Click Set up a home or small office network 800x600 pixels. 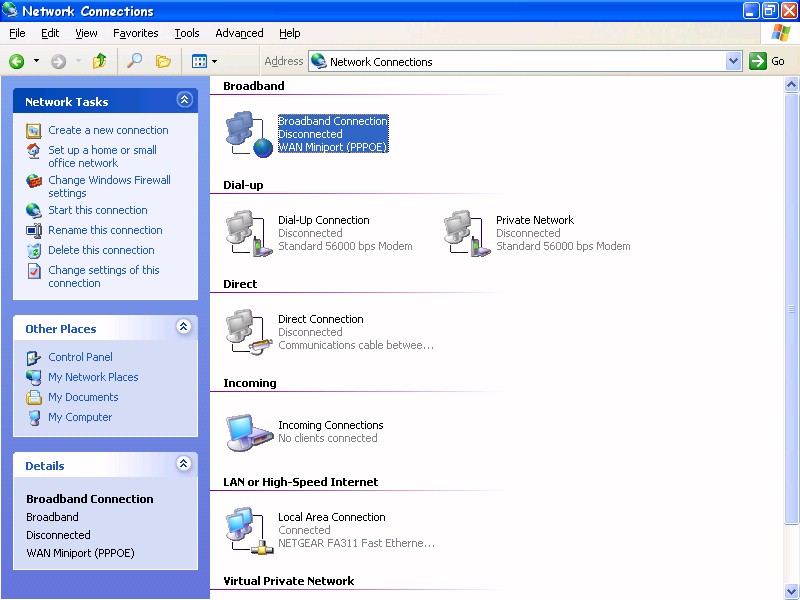103,157
